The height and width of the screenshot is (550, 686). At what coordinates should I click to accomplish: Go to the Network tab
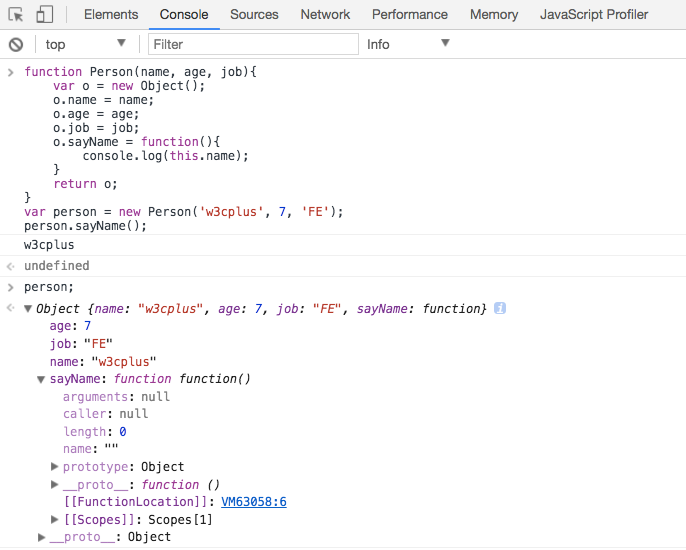[325, 14]
